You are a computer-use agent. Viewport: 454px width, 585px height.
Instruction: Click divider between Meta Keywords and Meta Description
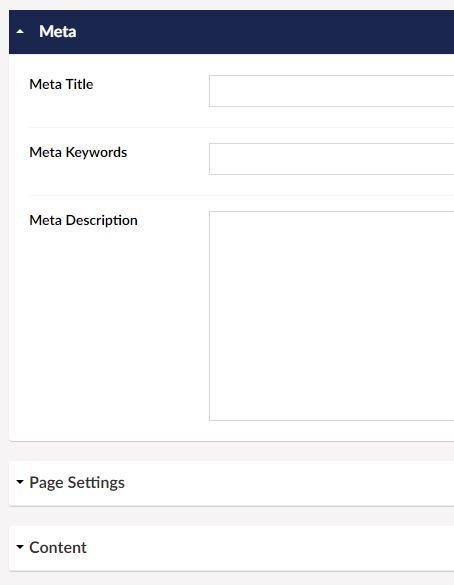tap(241, 195)
